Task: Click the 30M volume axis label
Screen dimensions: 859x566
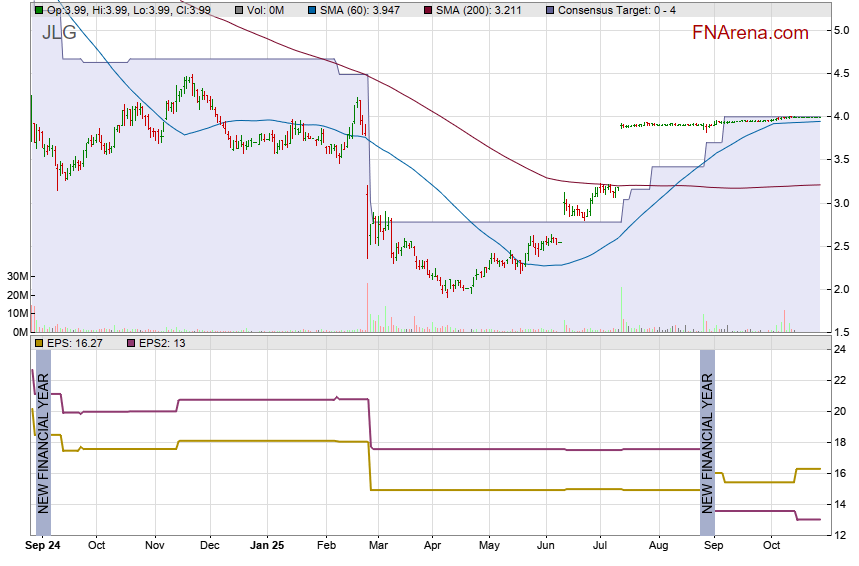Action: pyautogui.click(x=17, y=276)
